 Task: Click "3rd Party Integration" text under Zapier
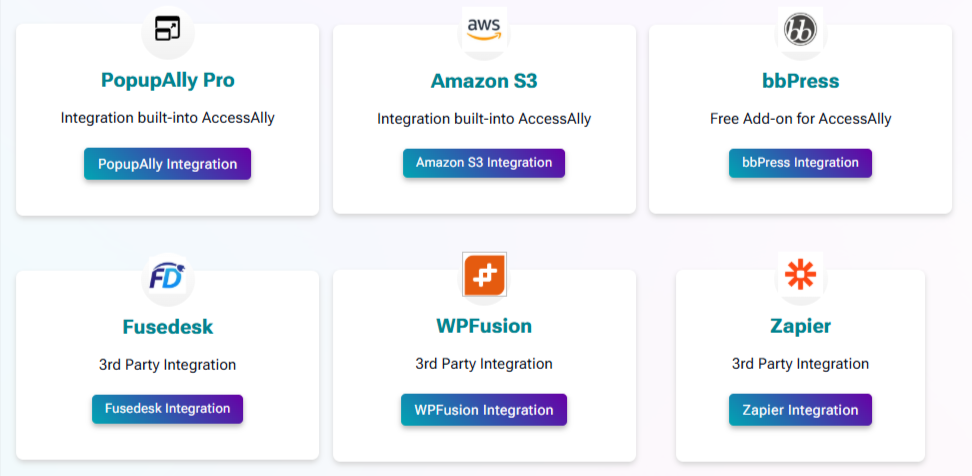tap(800, 364)
